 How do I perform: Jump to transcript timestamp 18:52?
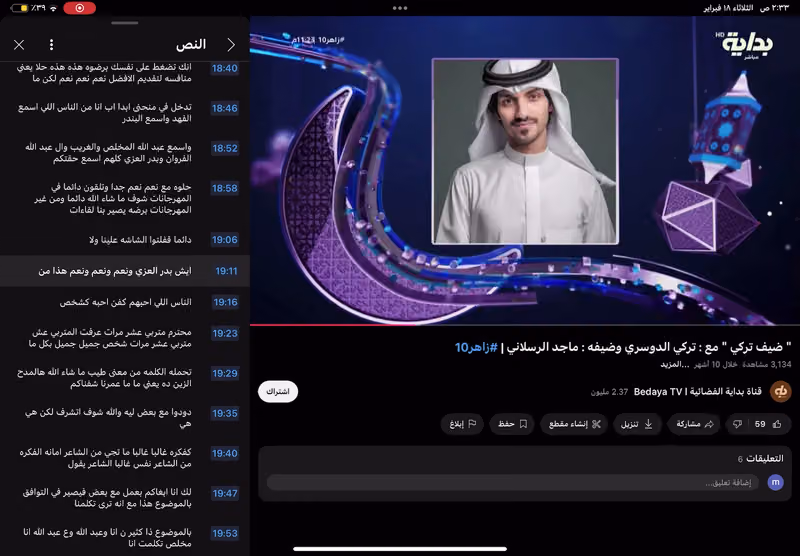224,148
